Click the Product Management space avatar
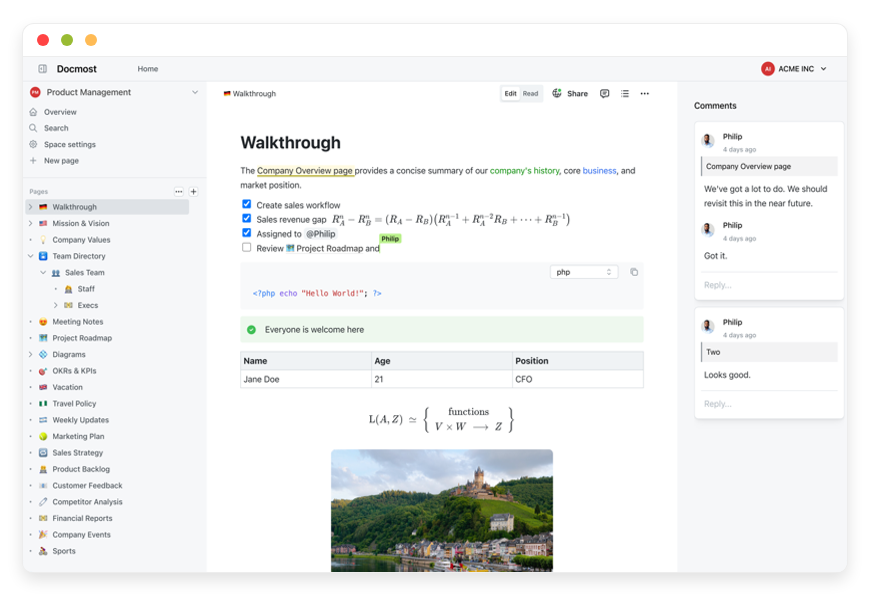 [x=35, y=92]
